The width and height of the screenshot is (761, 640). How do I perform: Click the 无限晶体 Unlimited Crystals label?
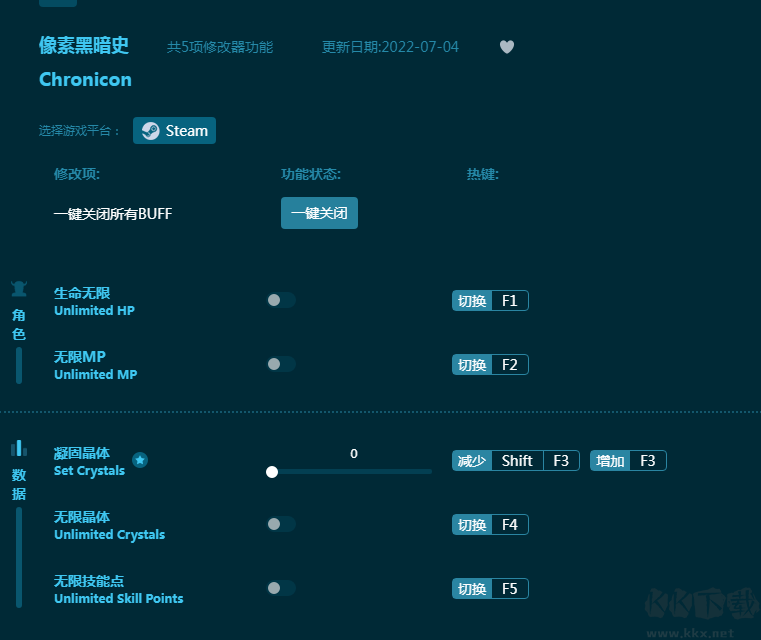click(x=109, y=525)
